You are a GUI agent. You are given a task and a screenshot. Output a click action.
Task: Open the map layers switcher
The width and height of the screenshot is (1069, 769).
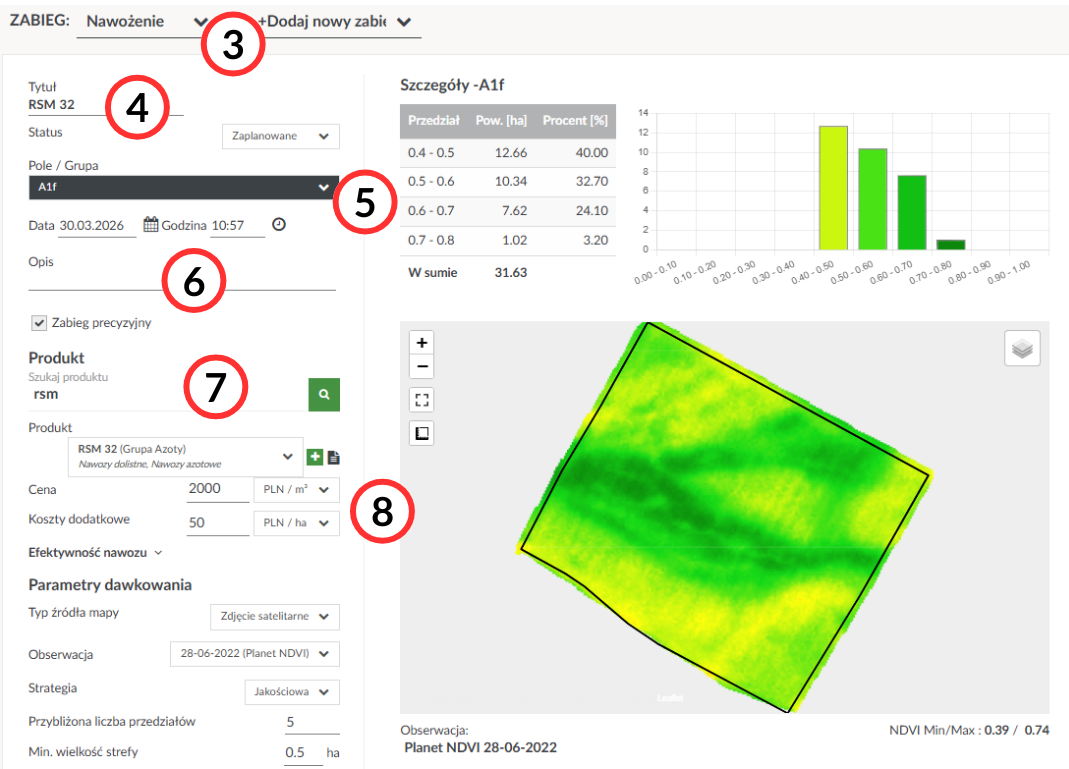(x=1021, y=349)
